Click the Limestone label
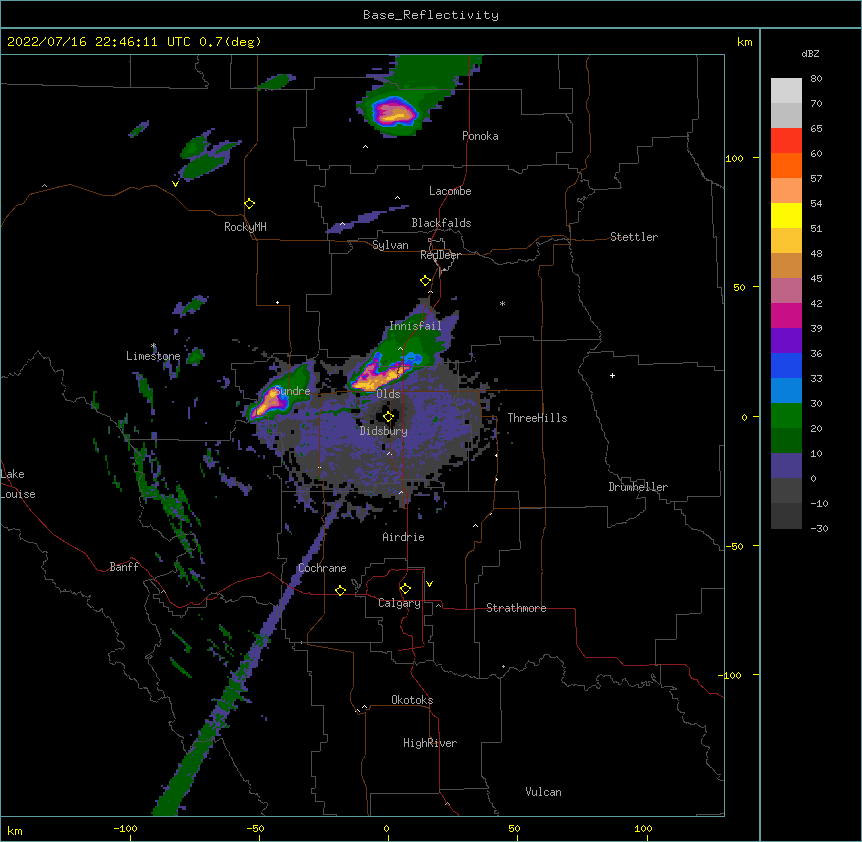Screen dimensions: 862x842 click(153, 356)
